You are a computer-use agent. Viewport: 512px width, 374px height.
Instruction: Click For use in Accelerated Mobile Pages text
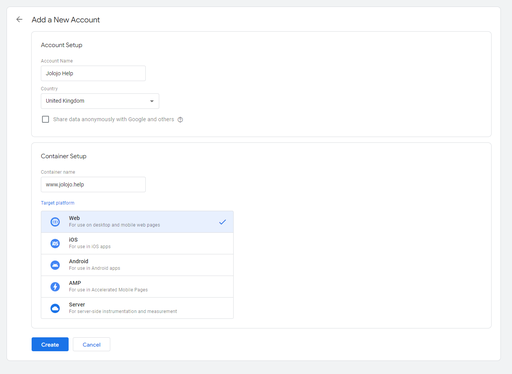tap(108, 290)
